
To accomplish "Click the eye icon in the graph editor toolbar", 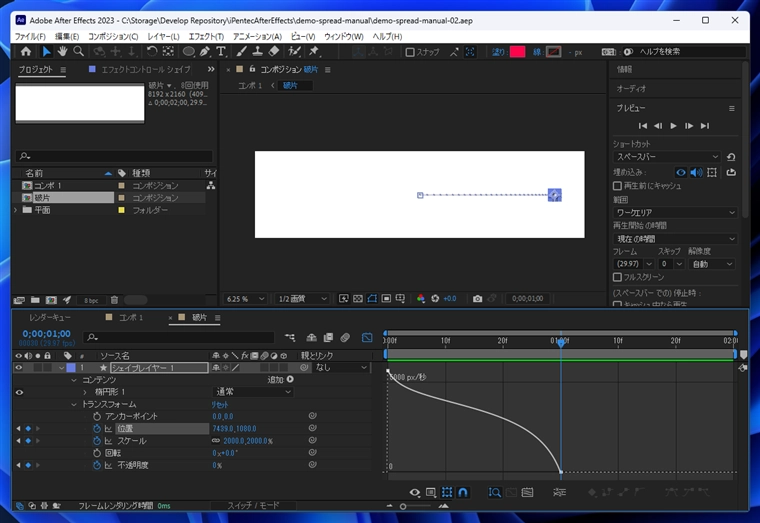I will [414, 492].
